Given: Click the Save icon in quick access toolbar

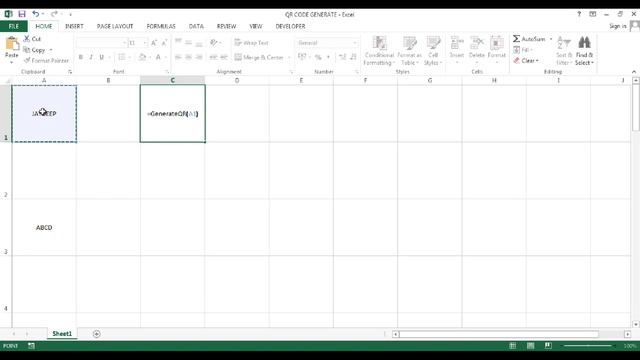Looking at the screenshot, I should [x=22, y=14].
